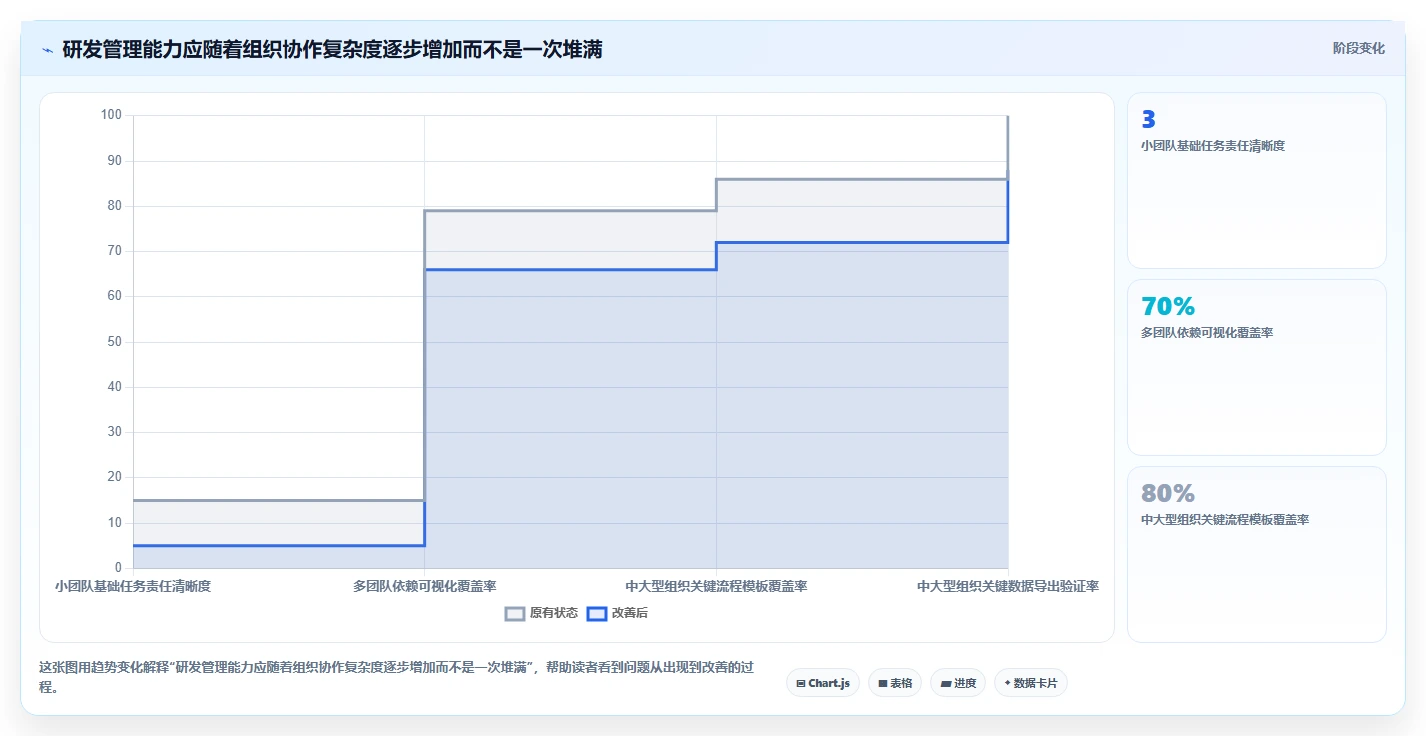Viewport: 1426px width, 736px height.
Task: Click the 表格 tag icon
Action: 883,684
